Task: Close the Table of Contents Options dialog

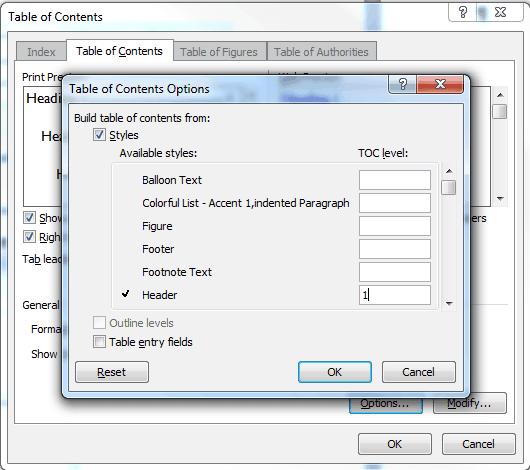Action: pyautogui.click(x=440, y=84)
